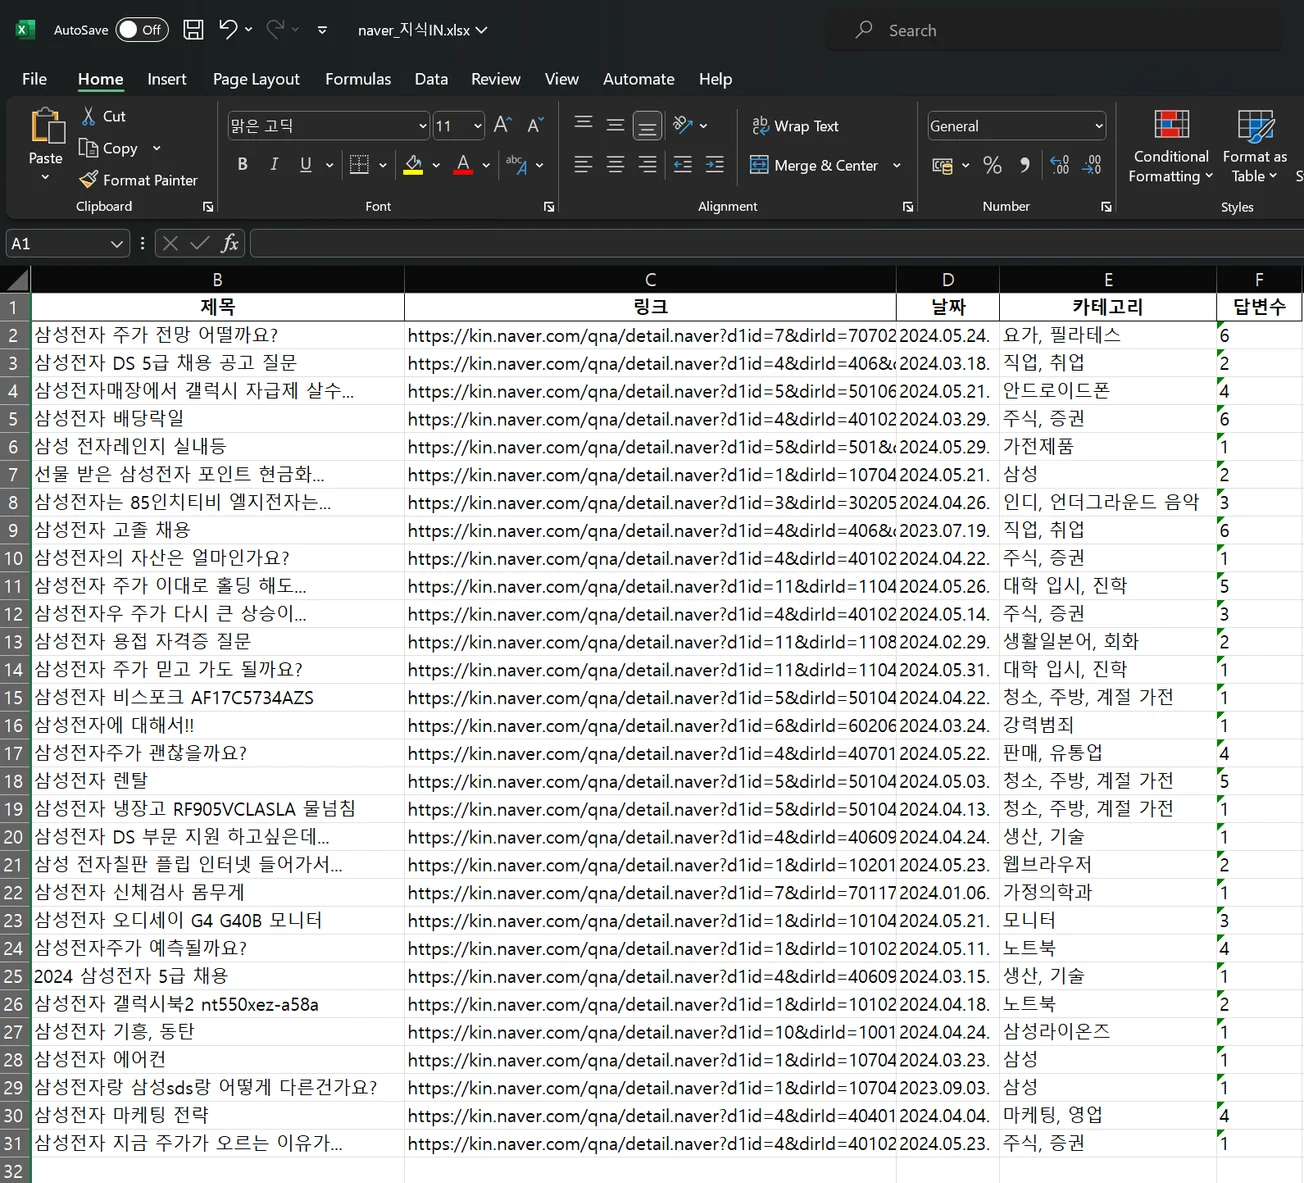
Task: Click Decrease Indent icon
Action: (683, 165)
